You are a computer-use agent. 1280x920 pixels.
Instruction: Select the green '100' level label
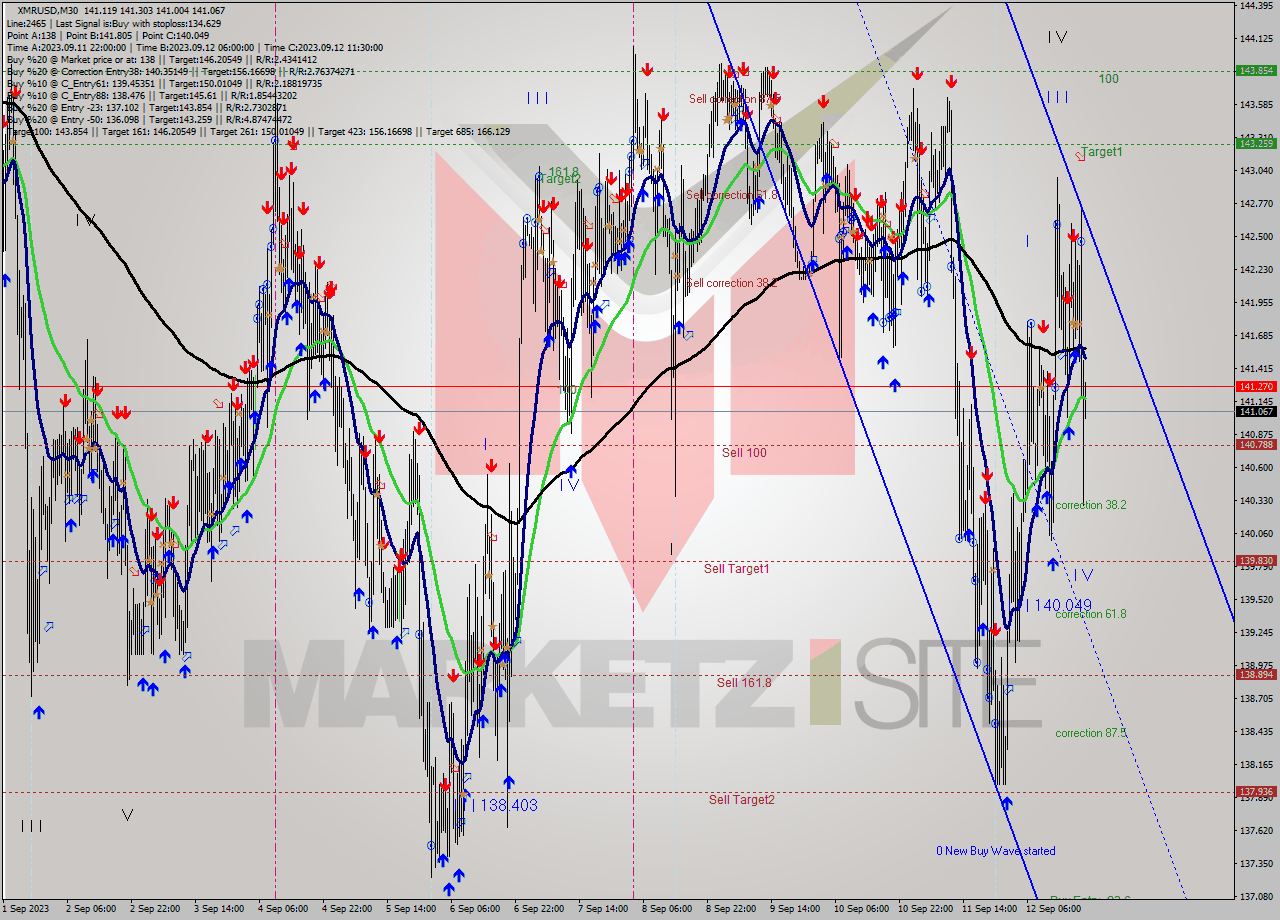1108,79
